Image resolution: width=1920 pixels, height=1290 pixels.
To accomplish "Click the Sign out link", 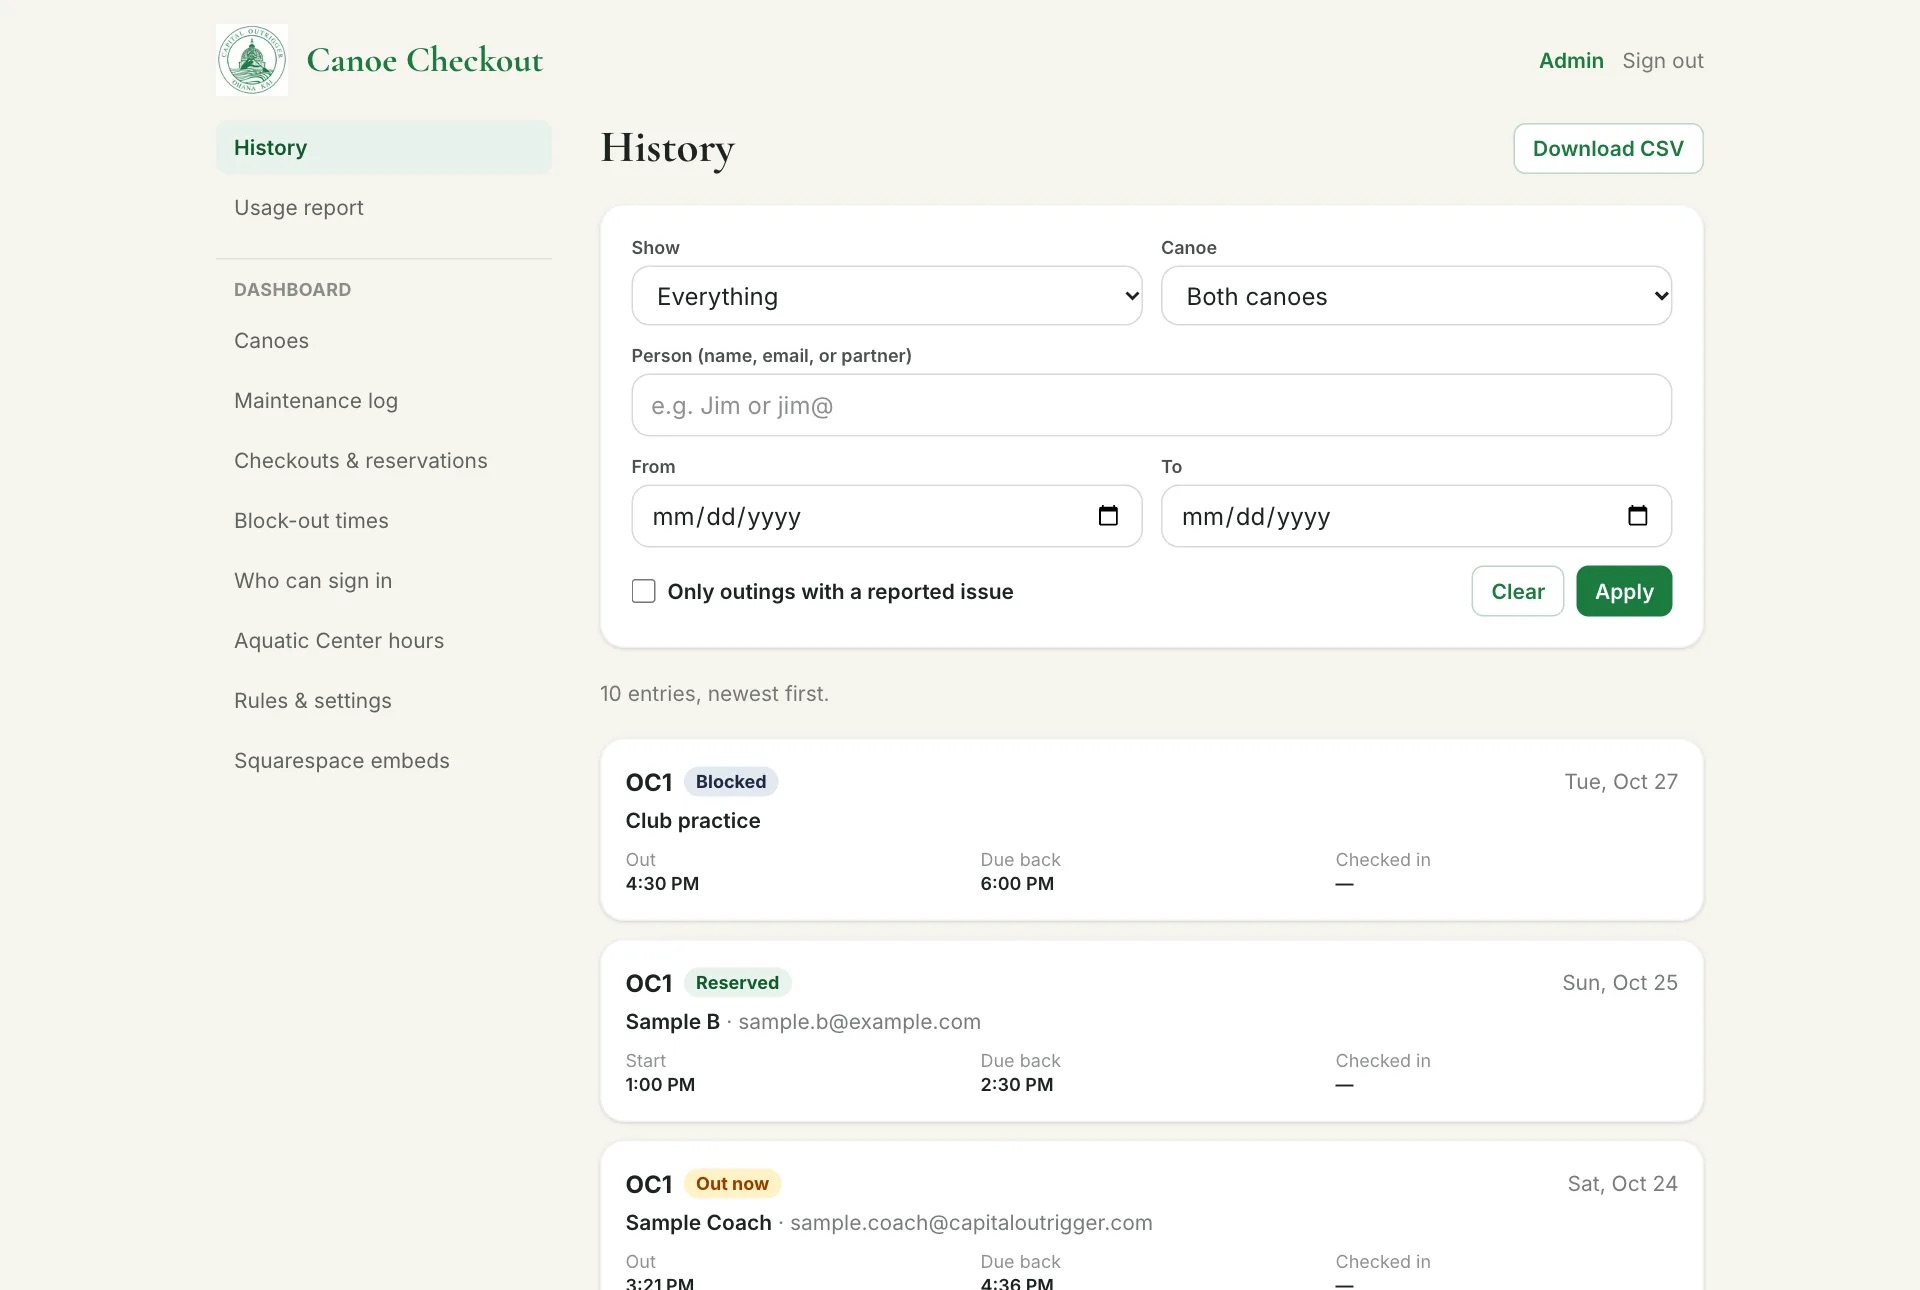I will coord(1663,61).
